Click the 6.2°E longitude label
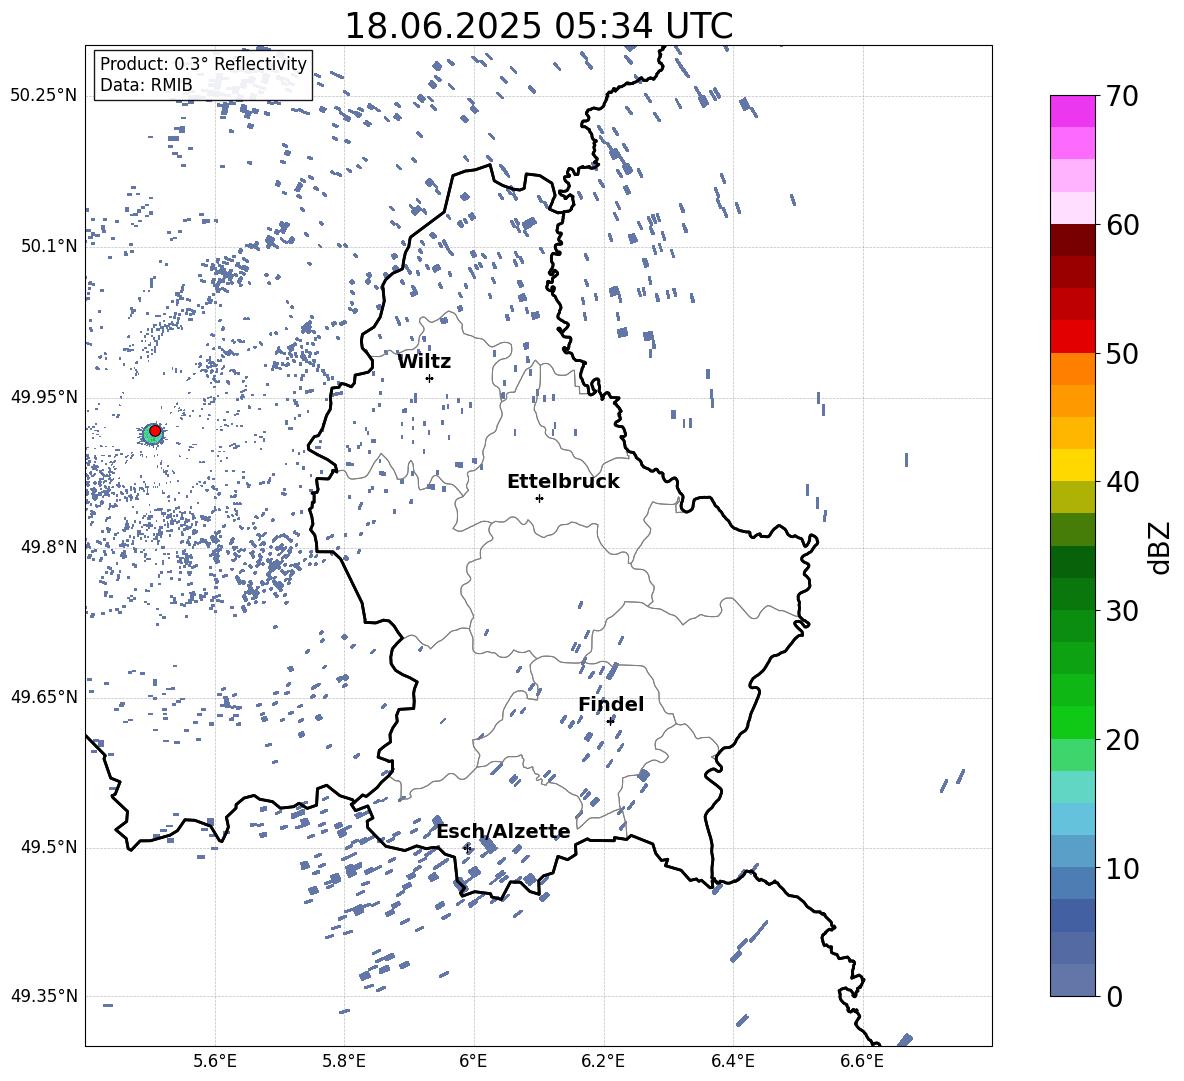 tap(603, 1061)
